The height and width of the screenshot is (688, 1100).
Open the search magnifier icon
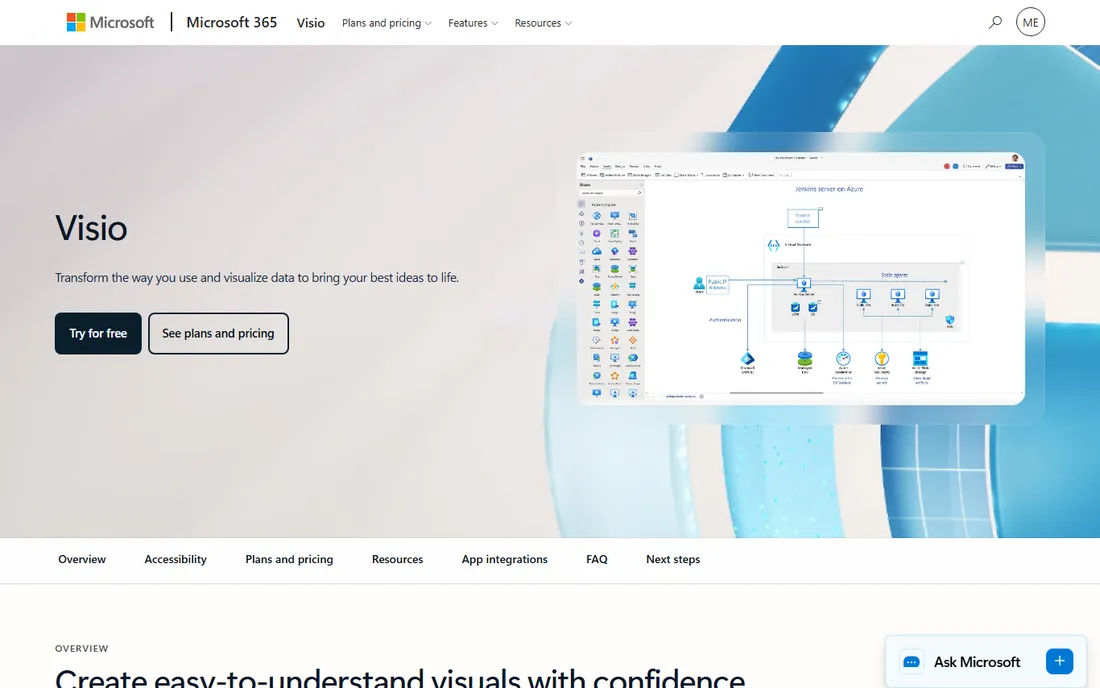click(x=995, y=22)
